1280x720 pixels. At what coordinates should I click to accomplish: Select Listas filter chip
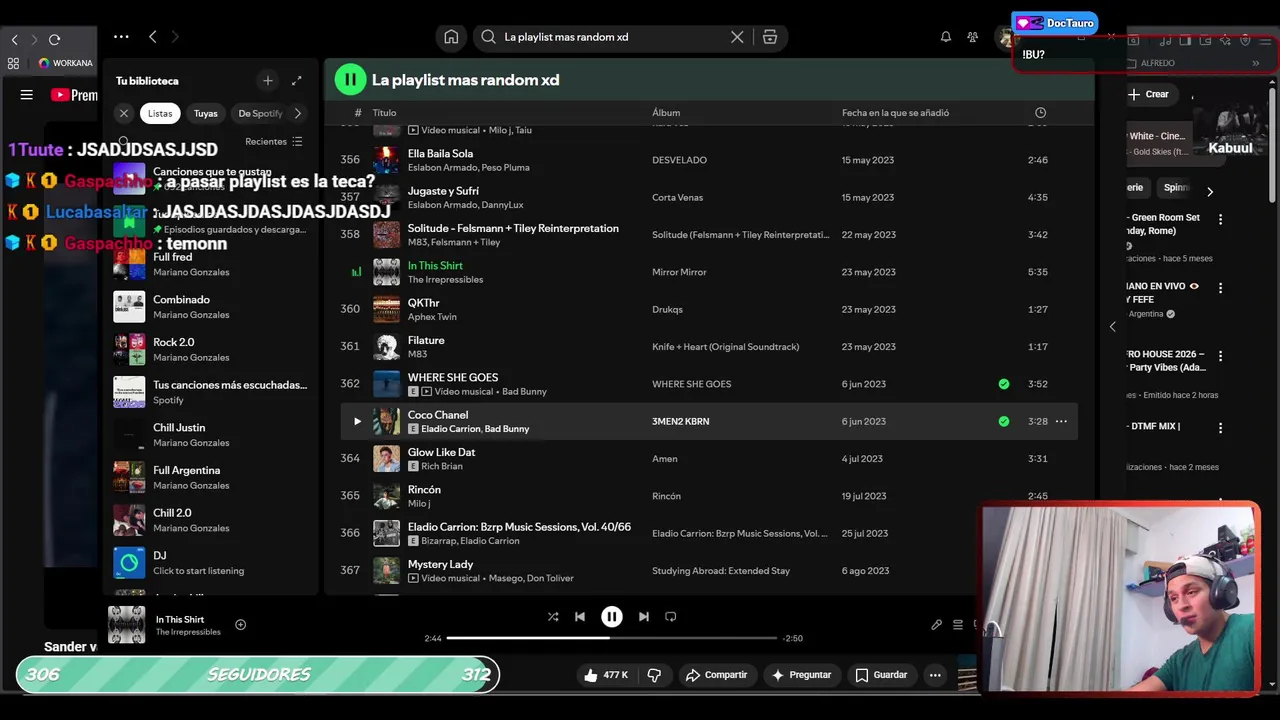160,113
